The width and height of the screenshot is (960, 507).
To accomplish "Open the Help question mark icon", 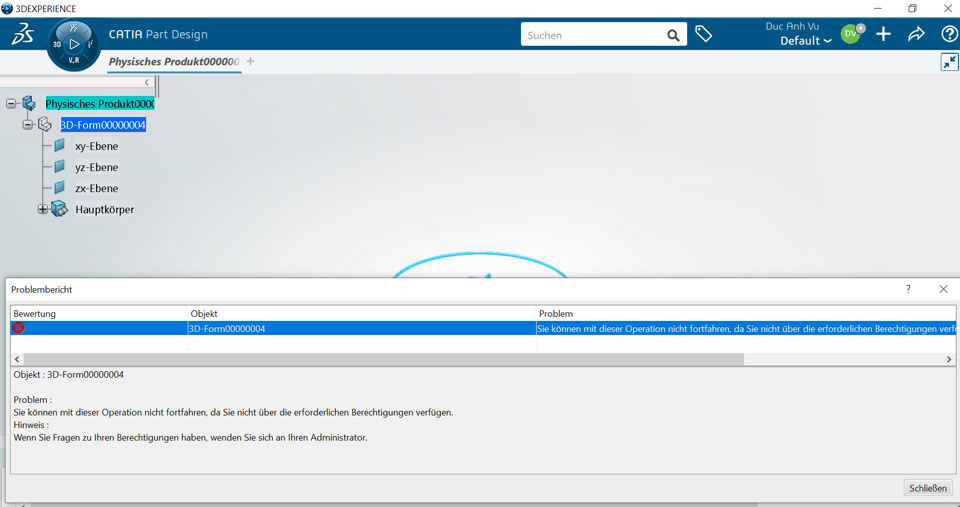I will (x=949, y=34).
